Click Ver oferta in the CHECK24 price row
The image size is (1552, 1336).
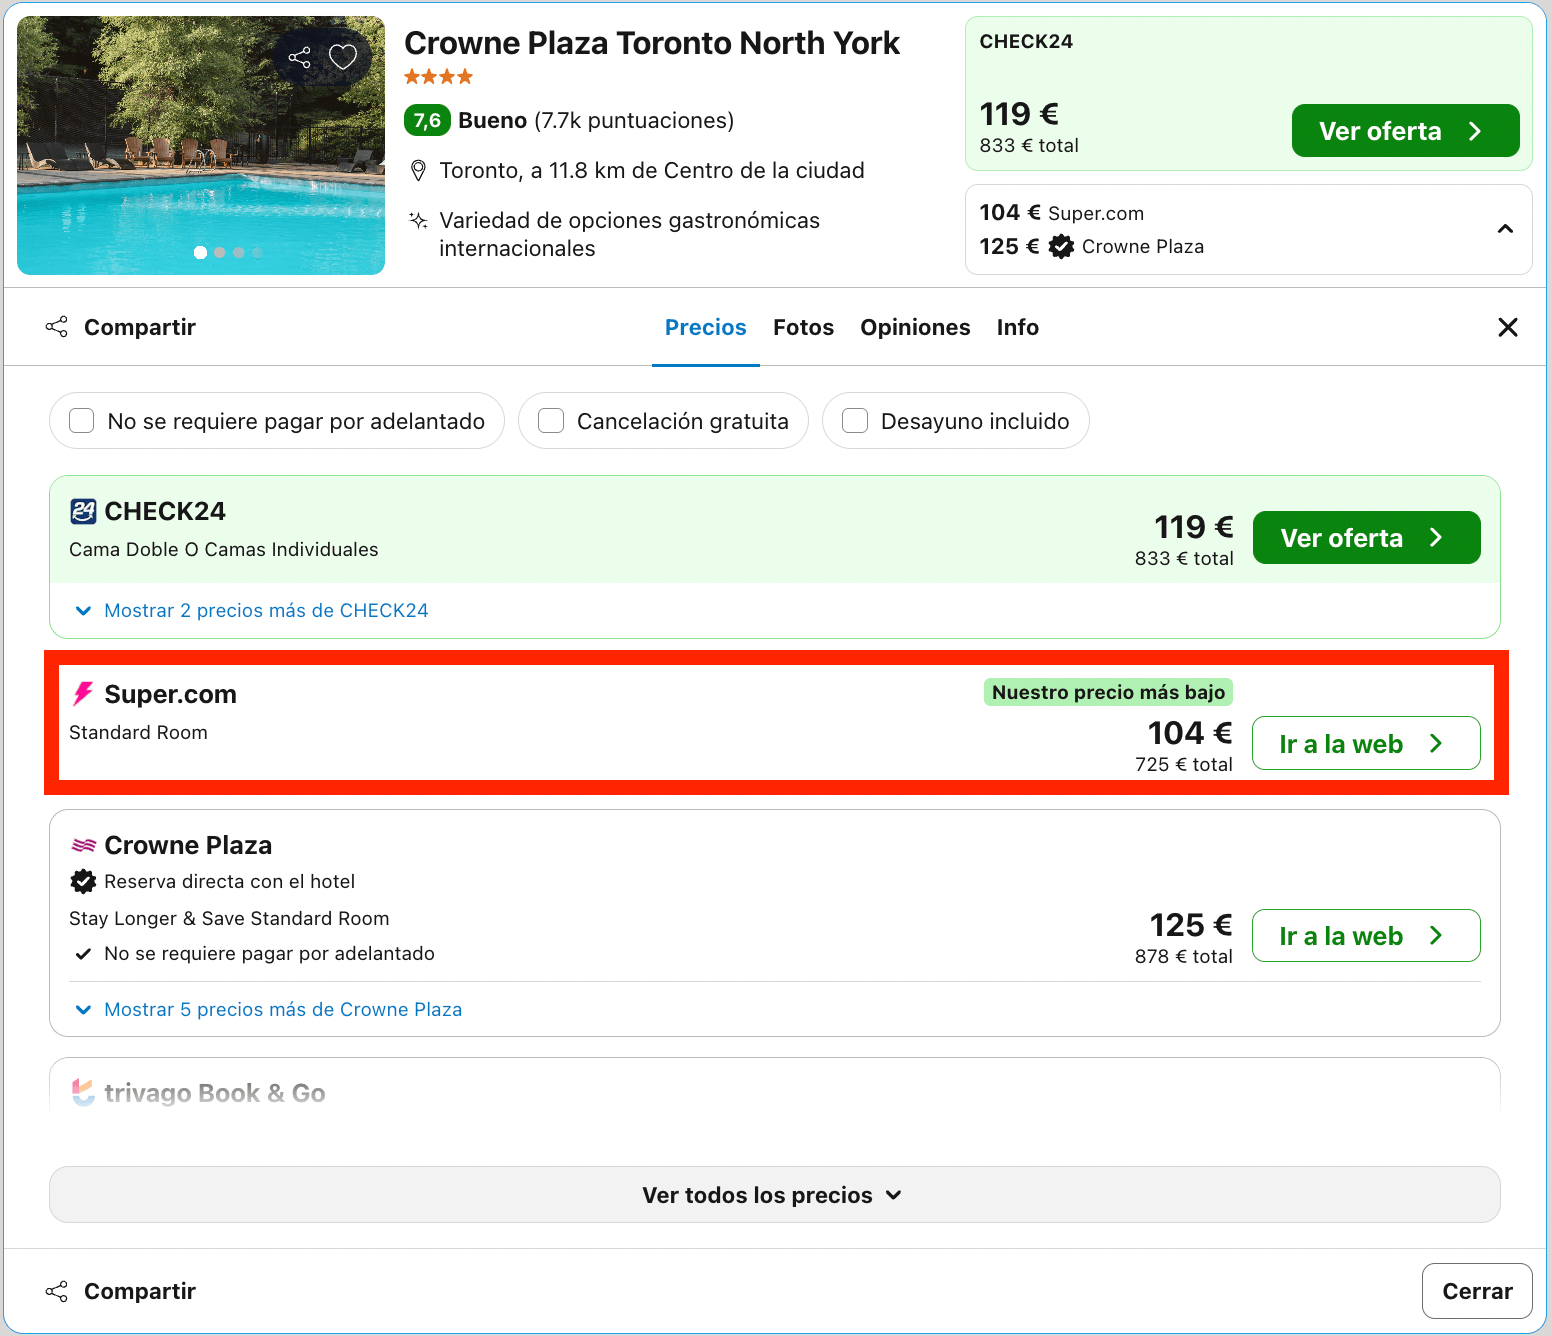coord(1366,538)
